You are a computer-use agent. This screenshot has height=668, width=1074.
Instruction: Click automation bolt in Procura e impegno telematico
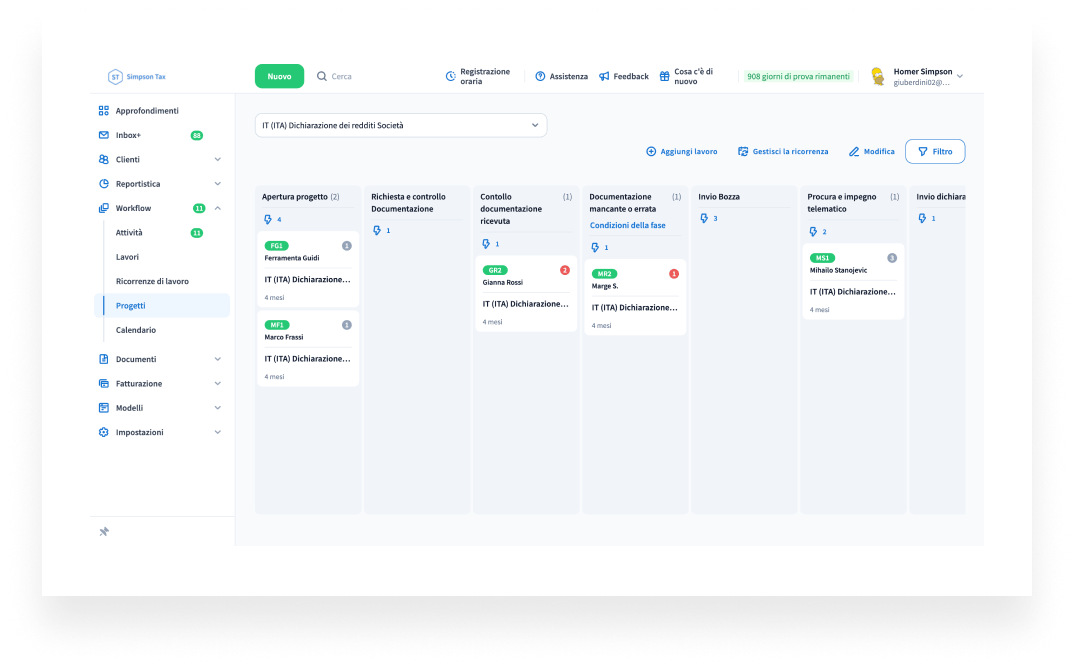tap(813, 232)
